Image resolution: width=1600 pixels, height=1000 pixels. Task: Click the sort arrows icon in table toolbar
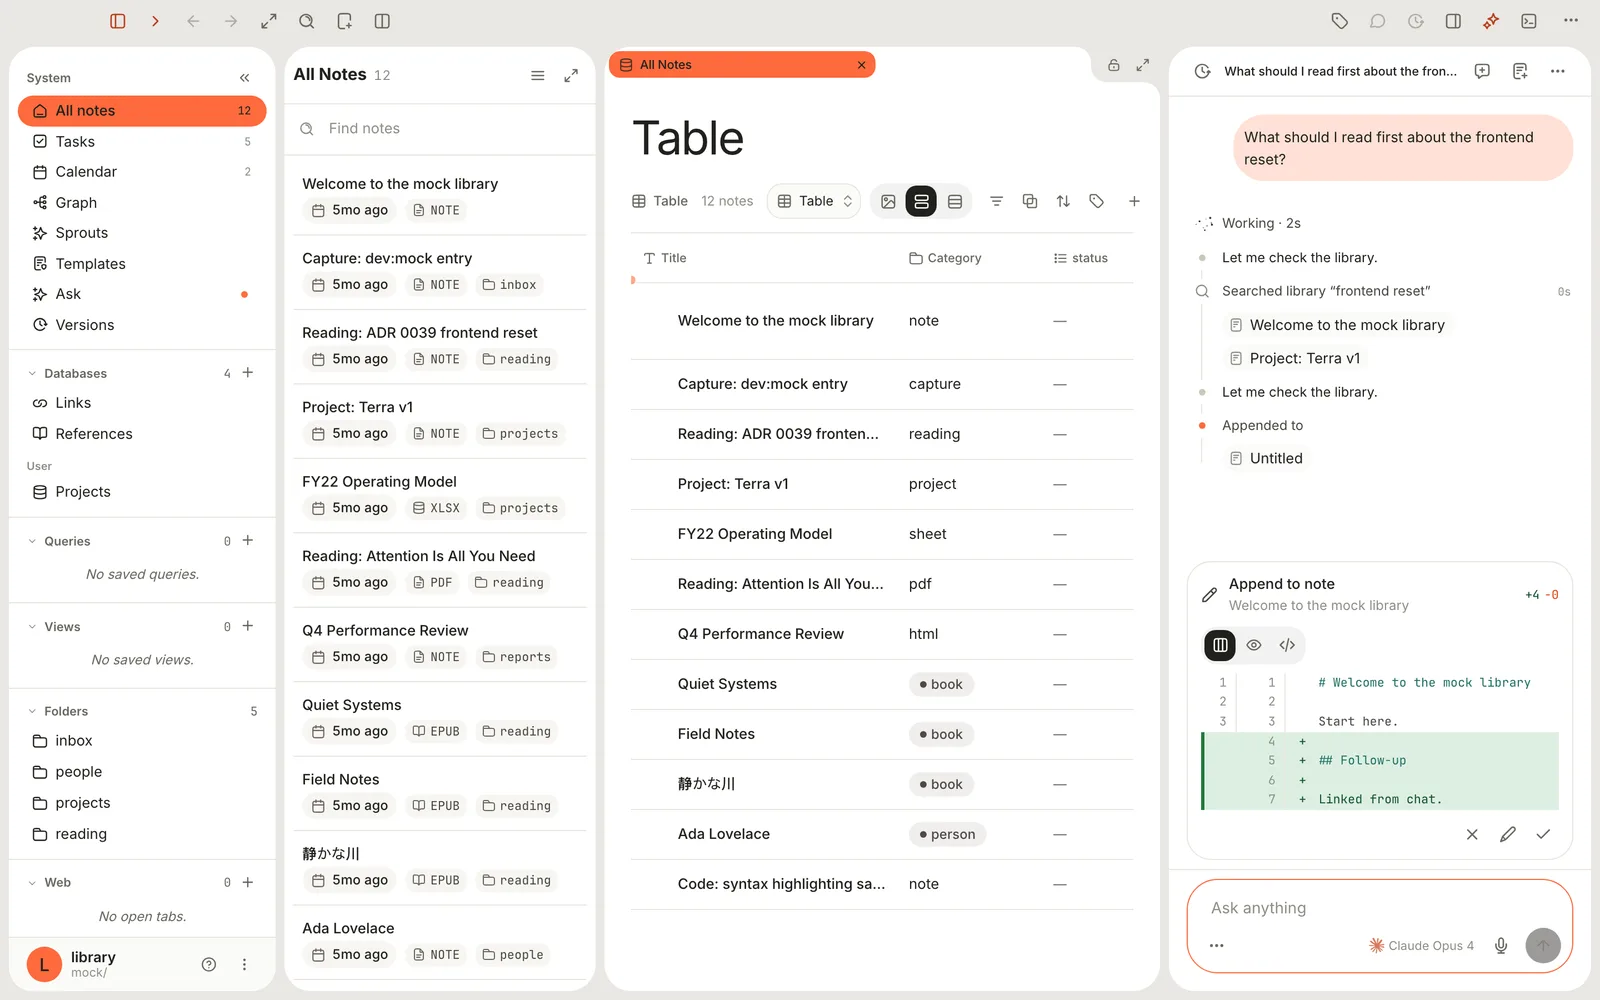click(x=1063, y=201)
